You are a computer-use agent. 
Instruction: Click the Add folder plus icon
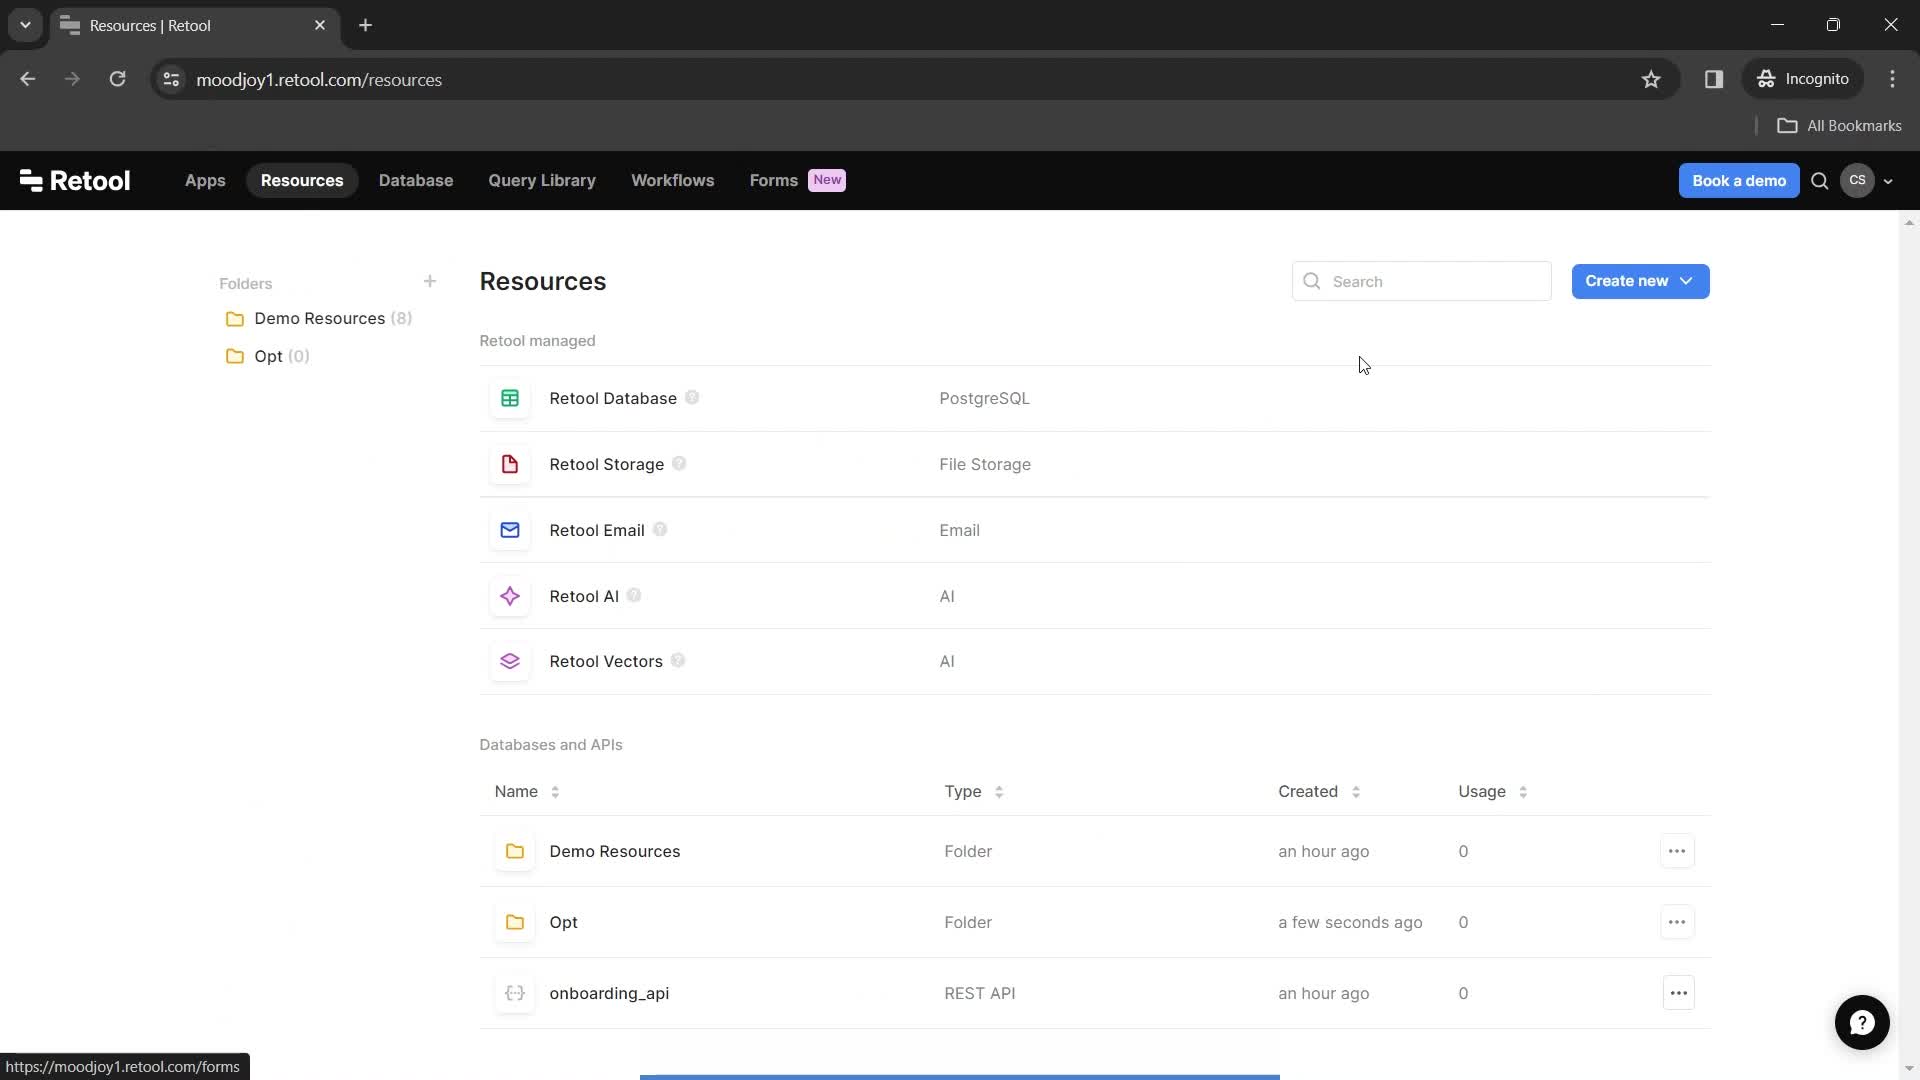430,281
